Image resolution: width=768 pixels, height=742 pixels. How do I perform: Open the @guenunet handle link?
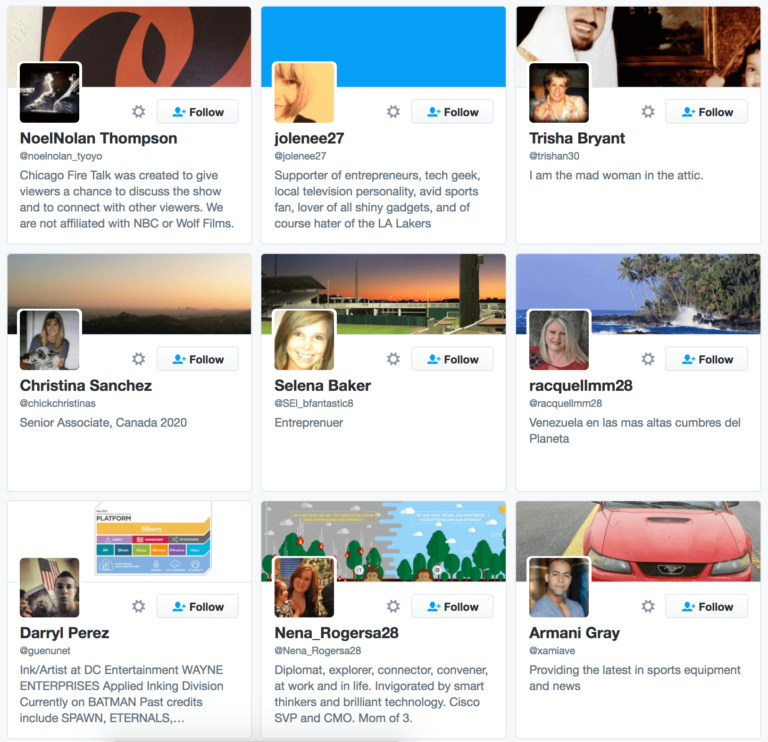point(45,650)
